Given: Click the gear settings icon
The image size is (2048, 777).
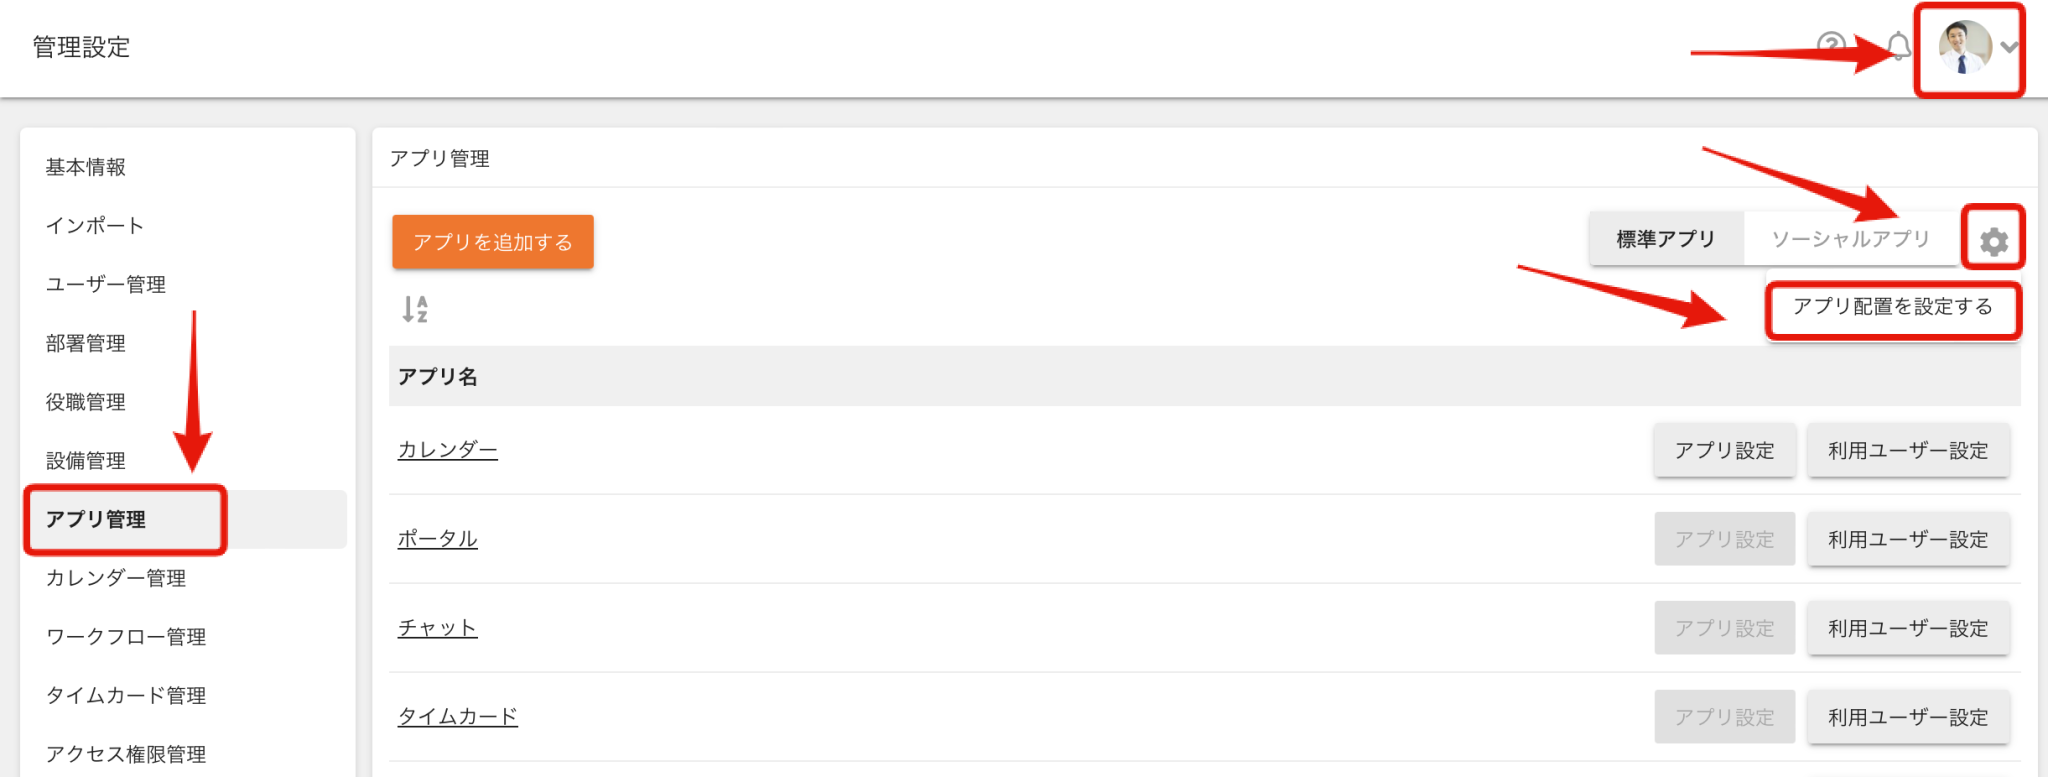Looking at the screenshot, I should [1993, 241].
